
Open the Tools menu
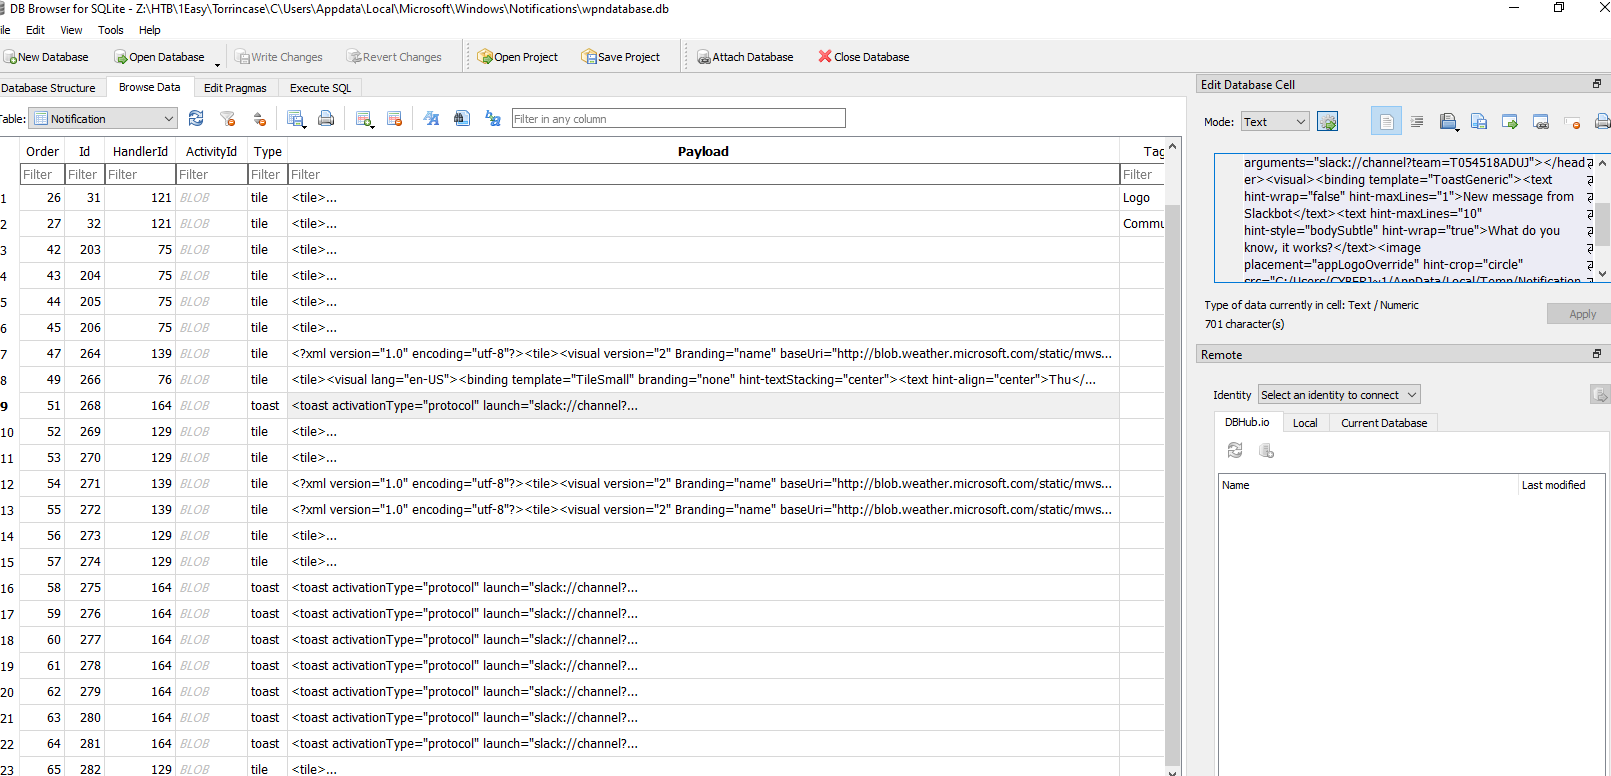111,30
